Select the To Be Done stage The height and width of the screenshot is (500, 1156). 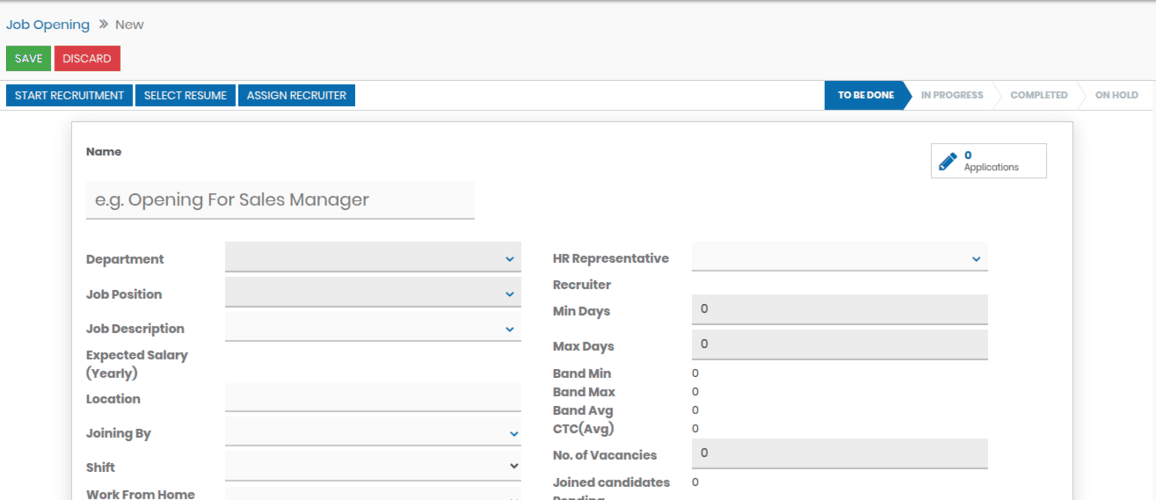click(866, 96)
